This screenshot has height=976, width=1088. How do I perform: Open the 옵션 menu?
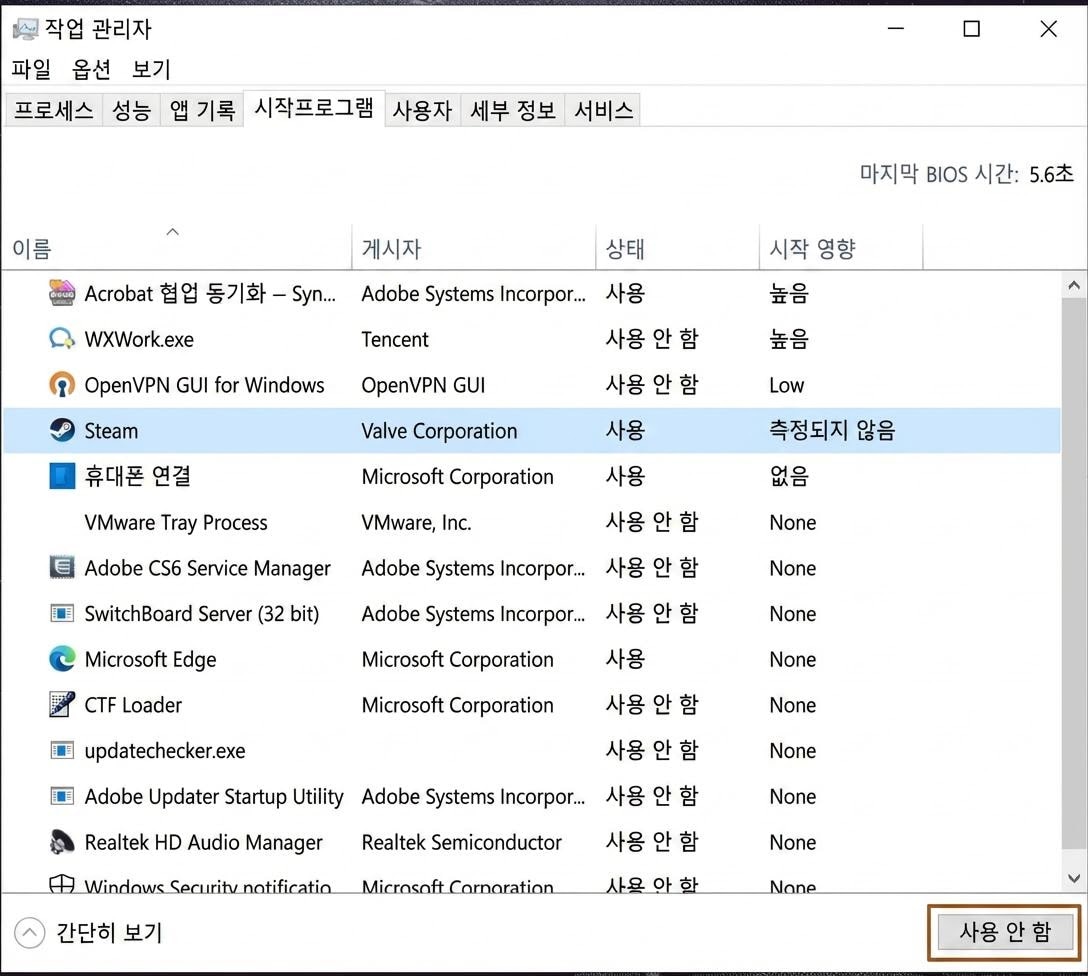click(91, 70)
